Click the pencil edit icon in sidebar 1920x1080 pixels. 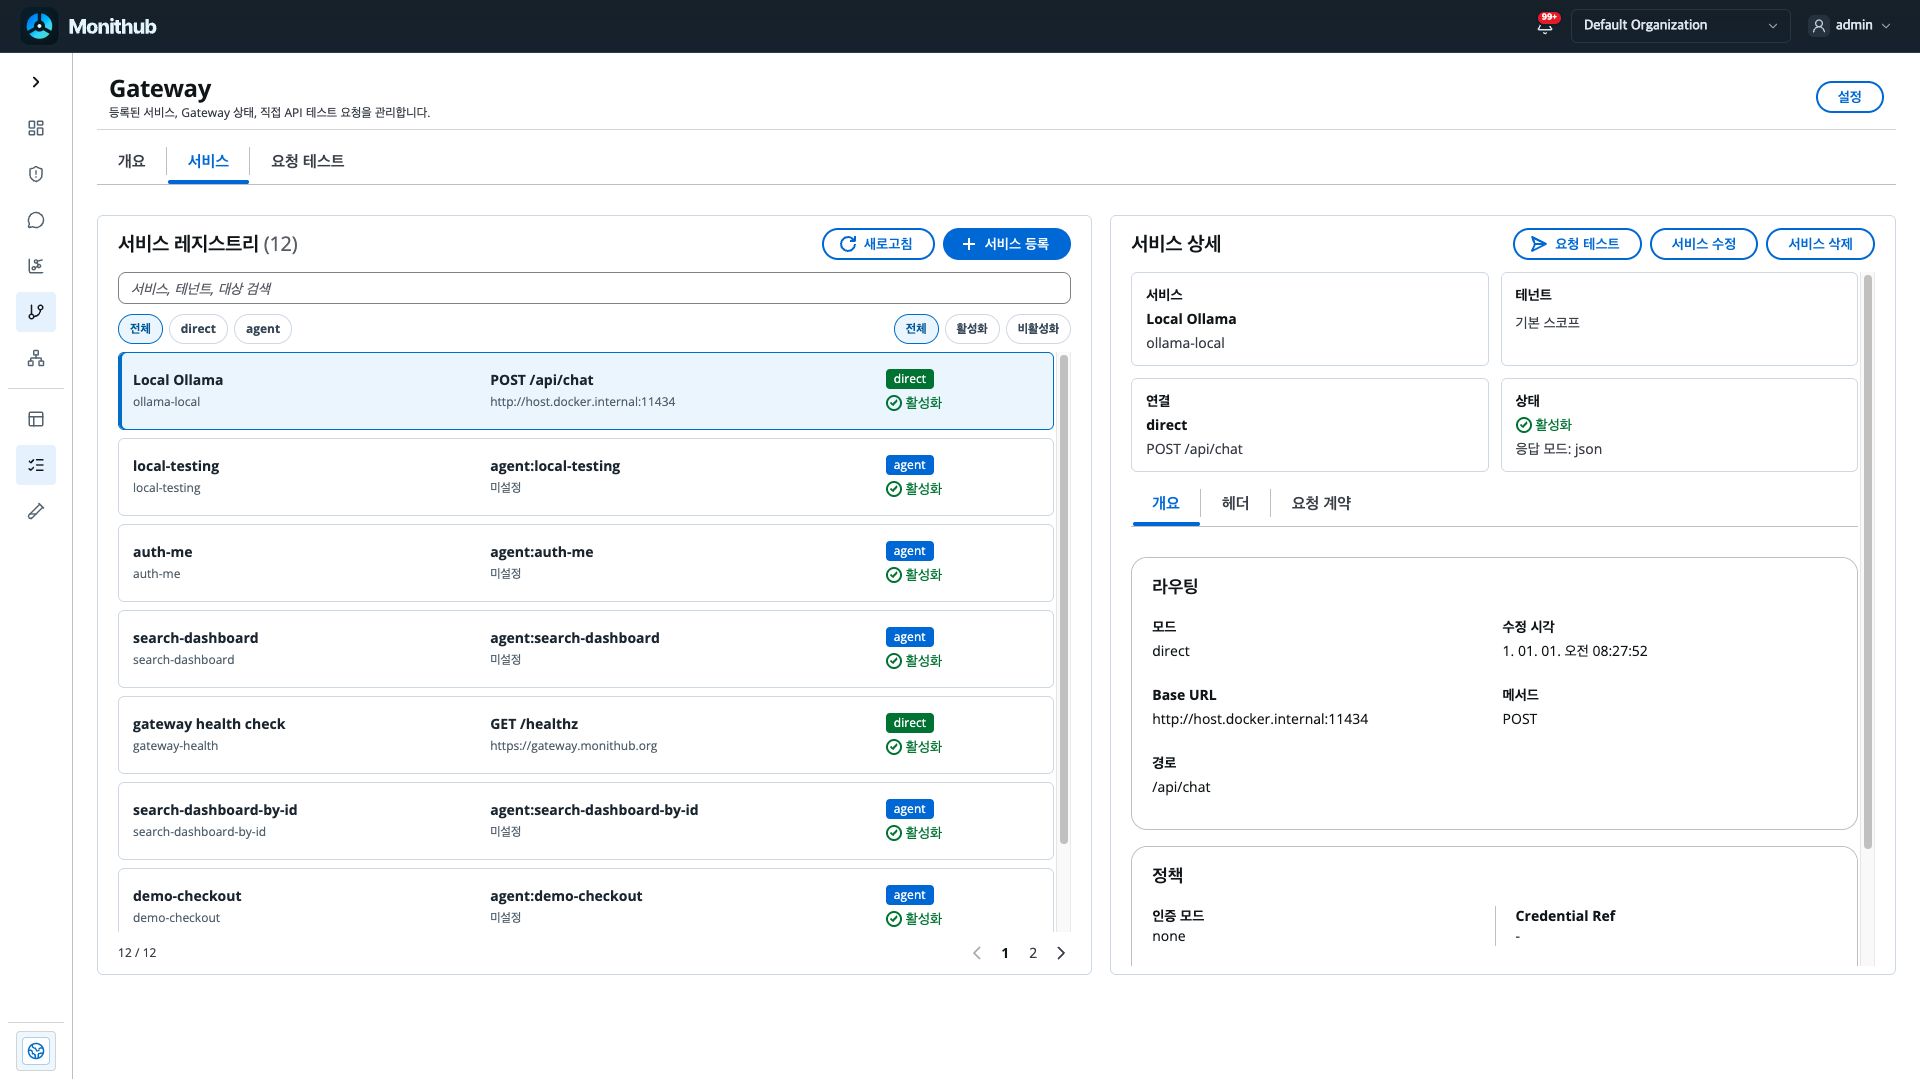[x=36, y=511]
